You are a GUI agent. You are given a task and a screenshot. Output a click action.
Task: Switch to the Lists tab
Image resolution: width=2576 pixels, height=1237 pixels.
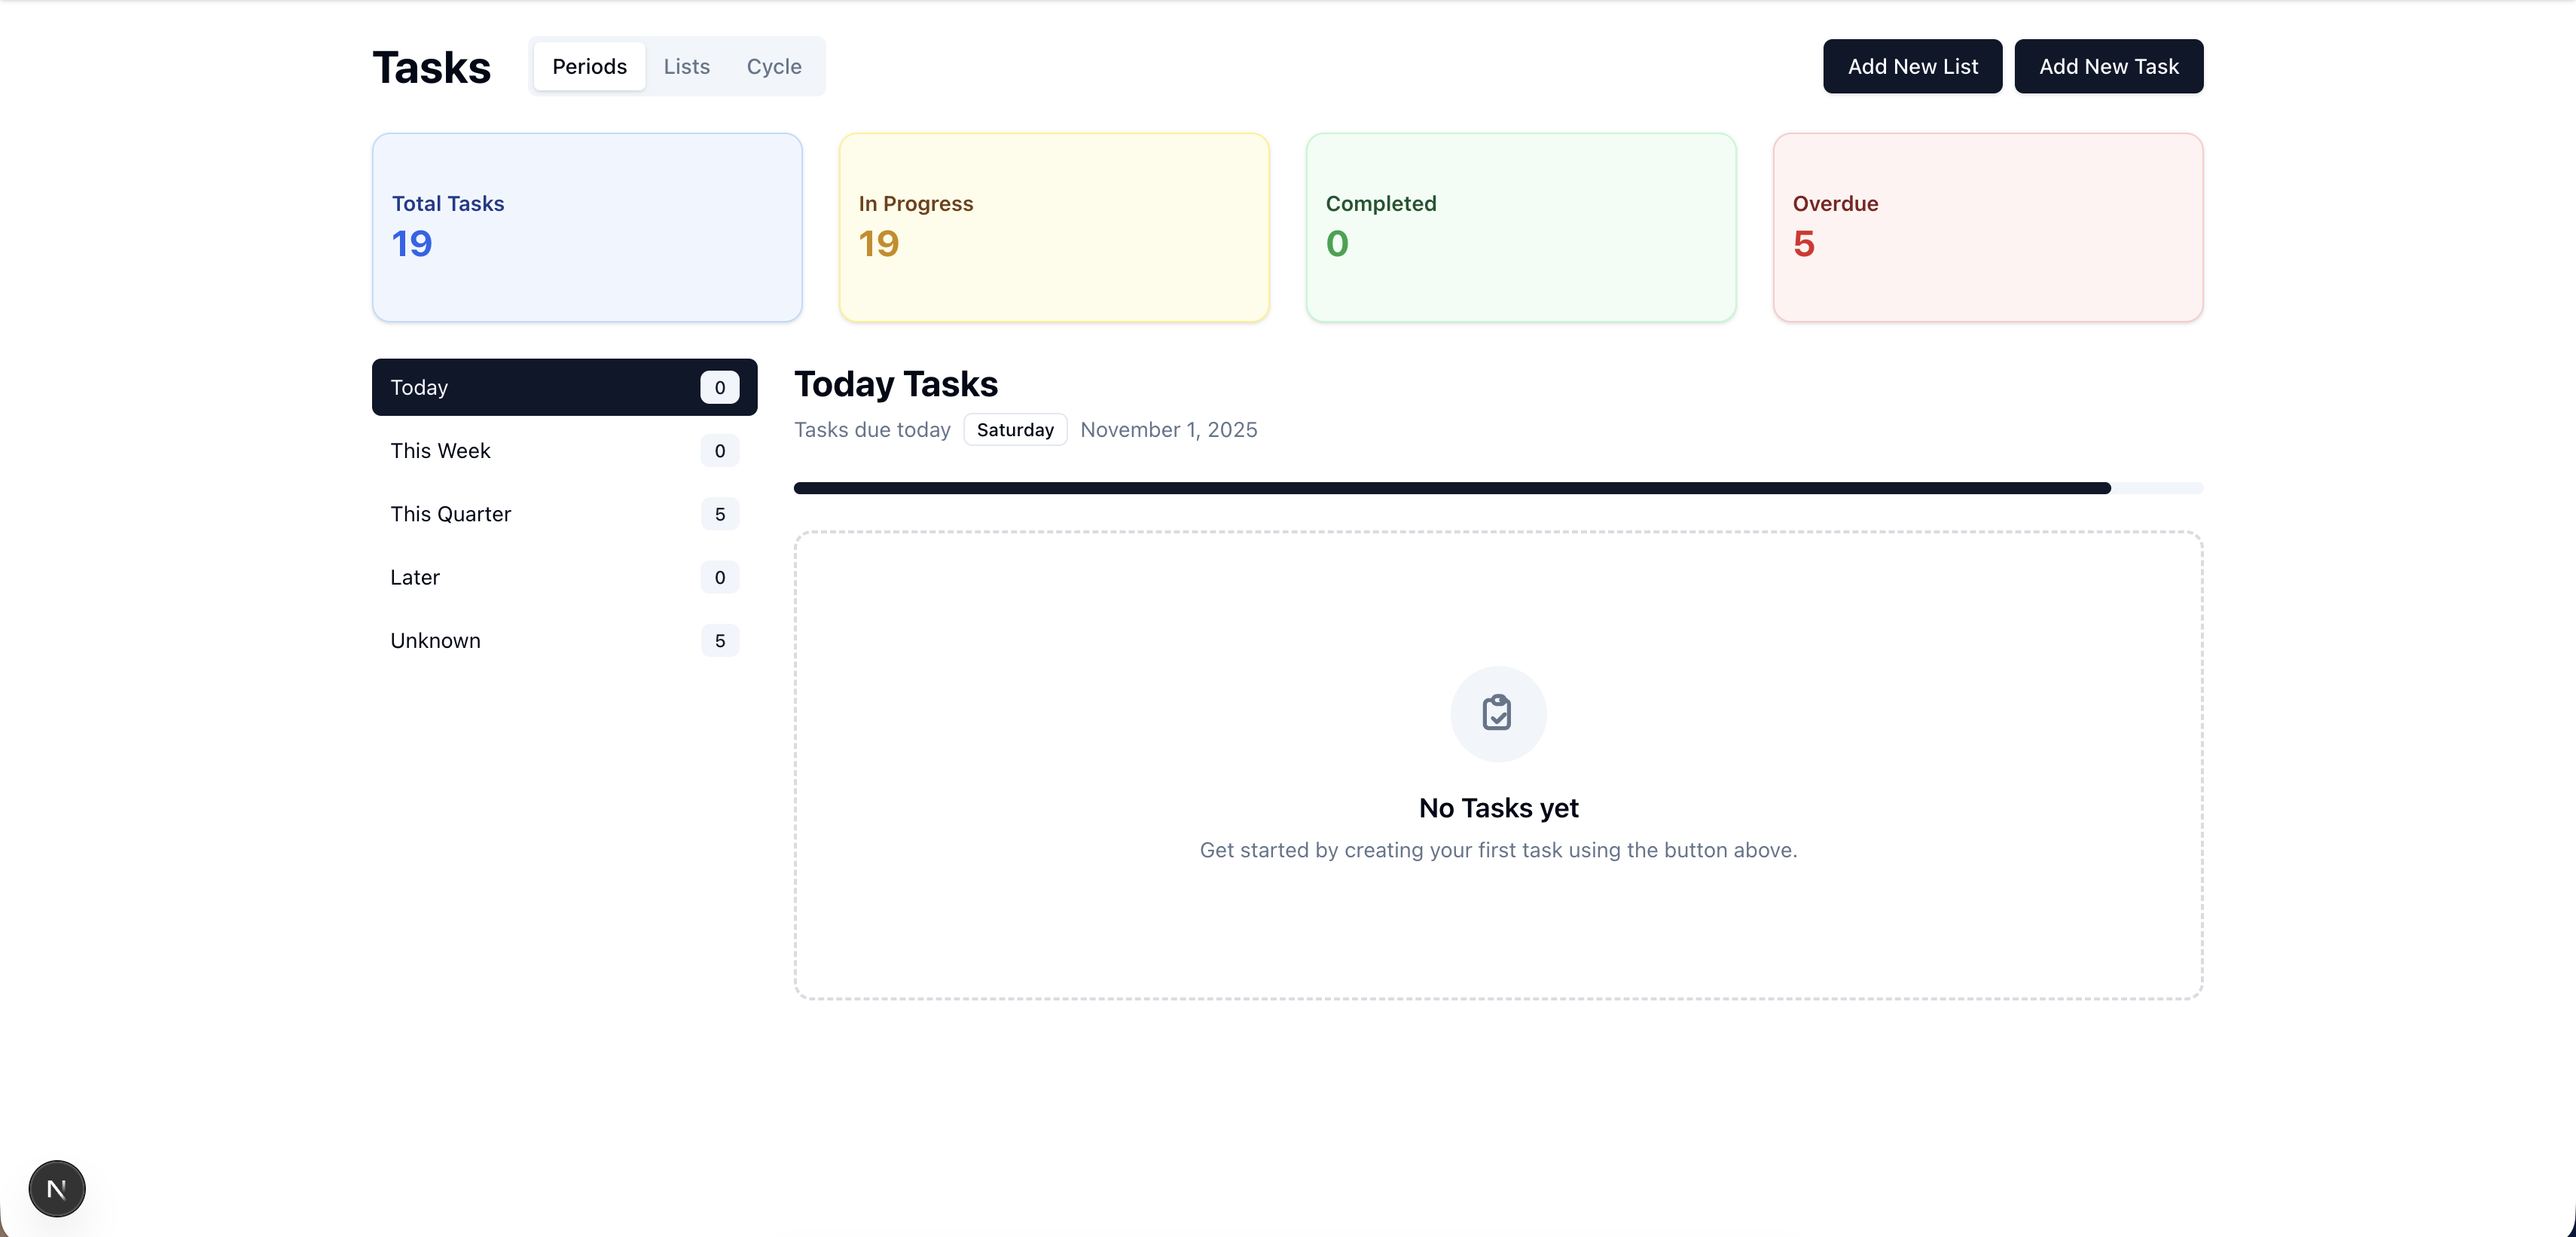(686, 66)
